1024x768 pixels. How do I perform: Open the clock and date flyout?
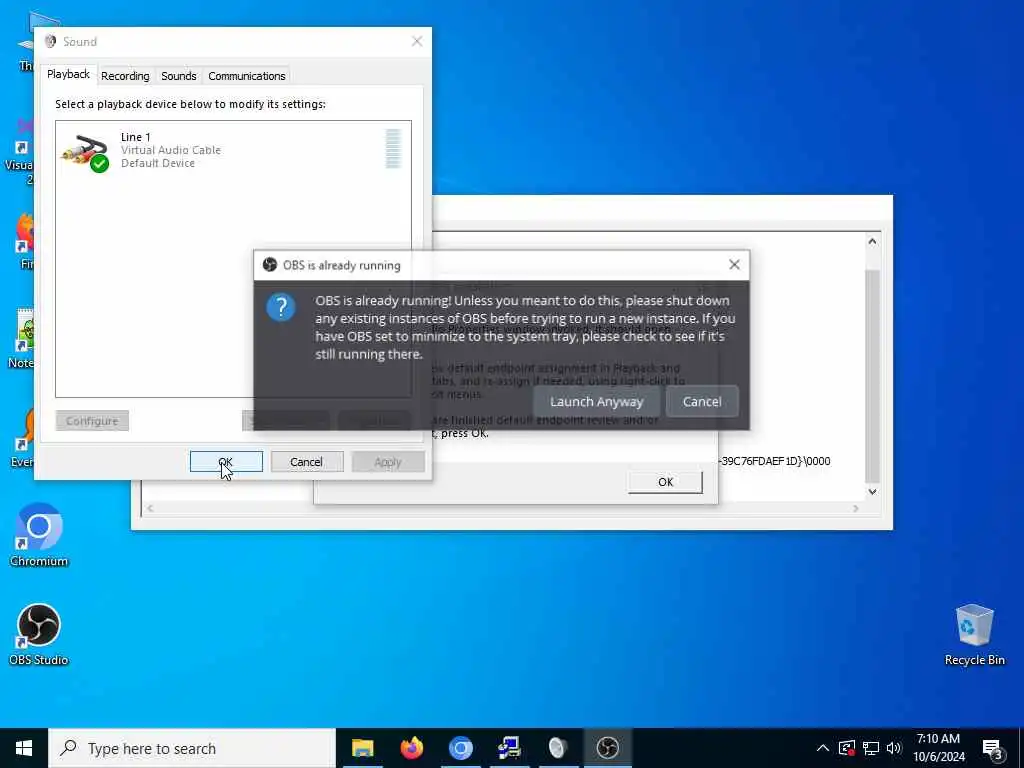938,748
